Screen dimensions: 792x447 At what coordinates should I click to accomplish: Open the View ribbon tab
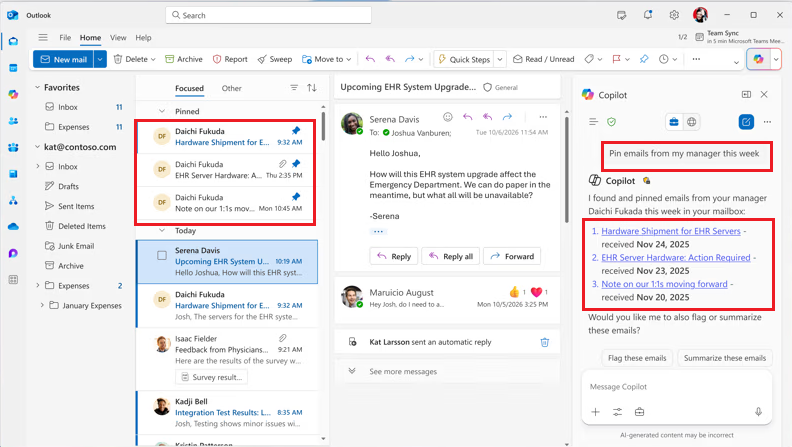pos(118,37)
